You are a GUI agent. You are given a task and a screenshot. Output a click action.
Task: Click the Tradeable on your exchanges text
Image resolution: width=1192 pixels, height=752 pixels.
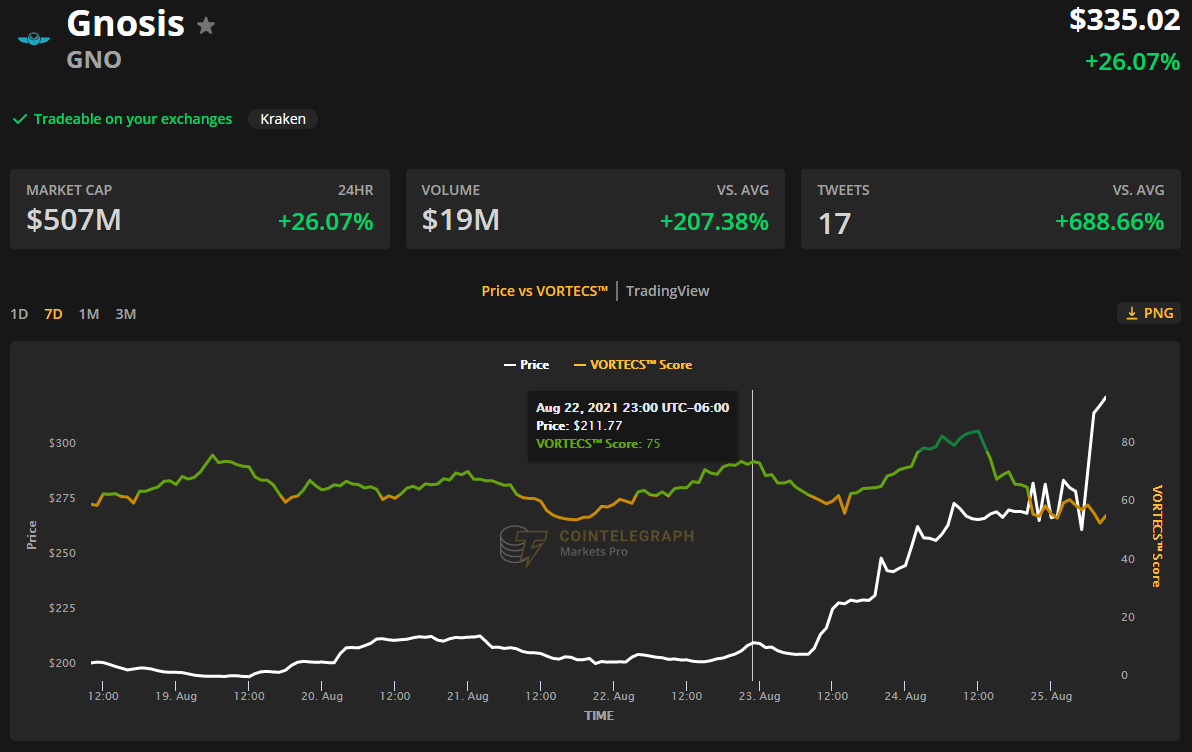pos(132,119)
